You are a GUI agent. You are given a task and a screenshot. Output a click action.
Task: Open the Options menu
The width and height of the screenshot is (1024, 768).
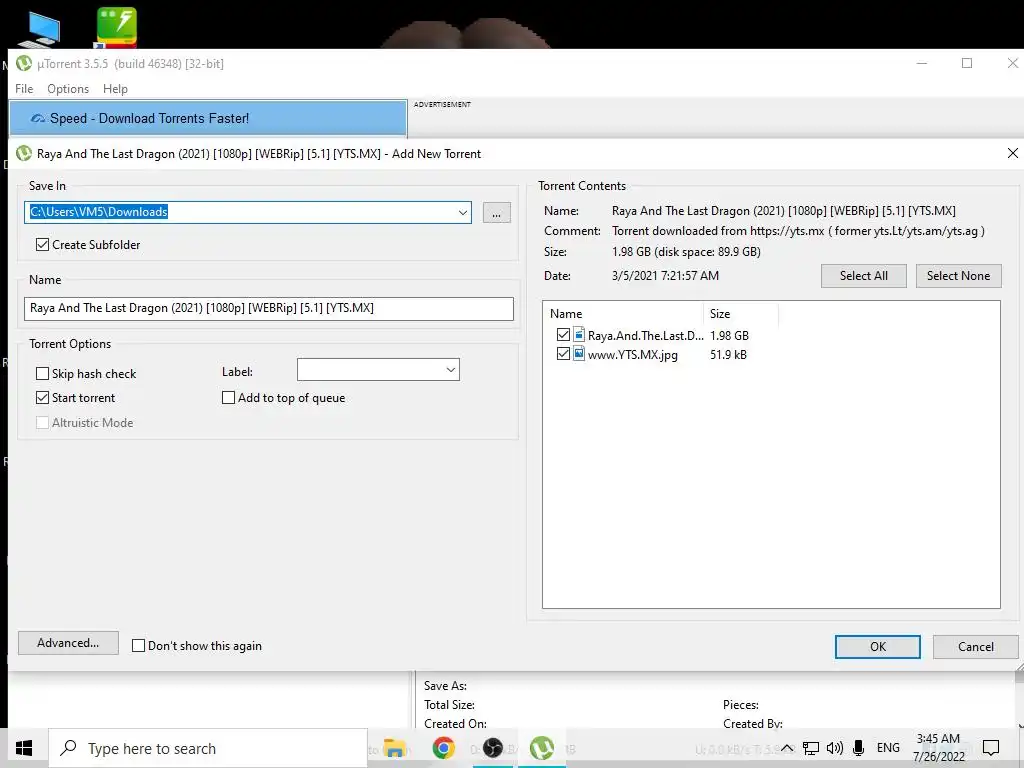pyautogui.click(x=68, y=89)
